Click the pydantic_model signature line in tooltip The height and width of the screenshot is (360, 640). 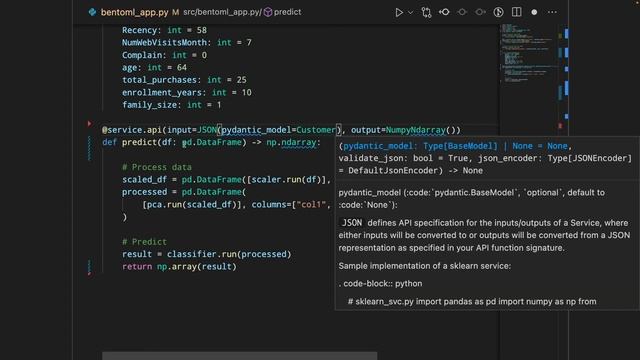click(455, 146)
